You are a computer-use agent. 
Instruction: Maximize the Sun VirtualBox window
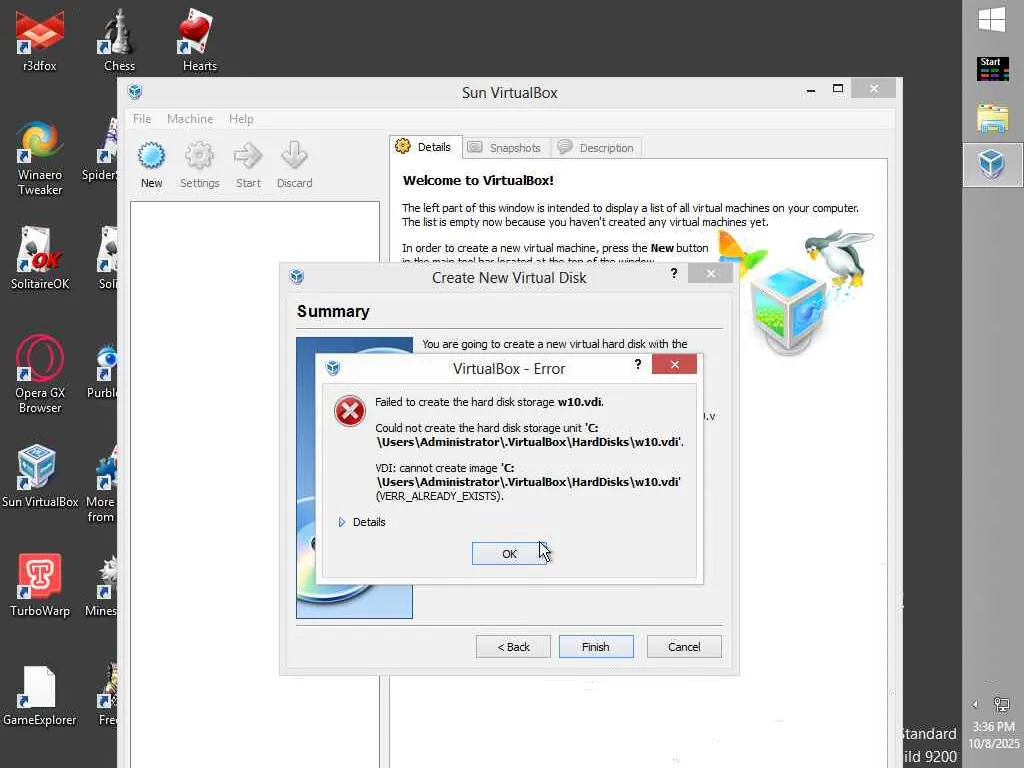click(x=838, y=89)
